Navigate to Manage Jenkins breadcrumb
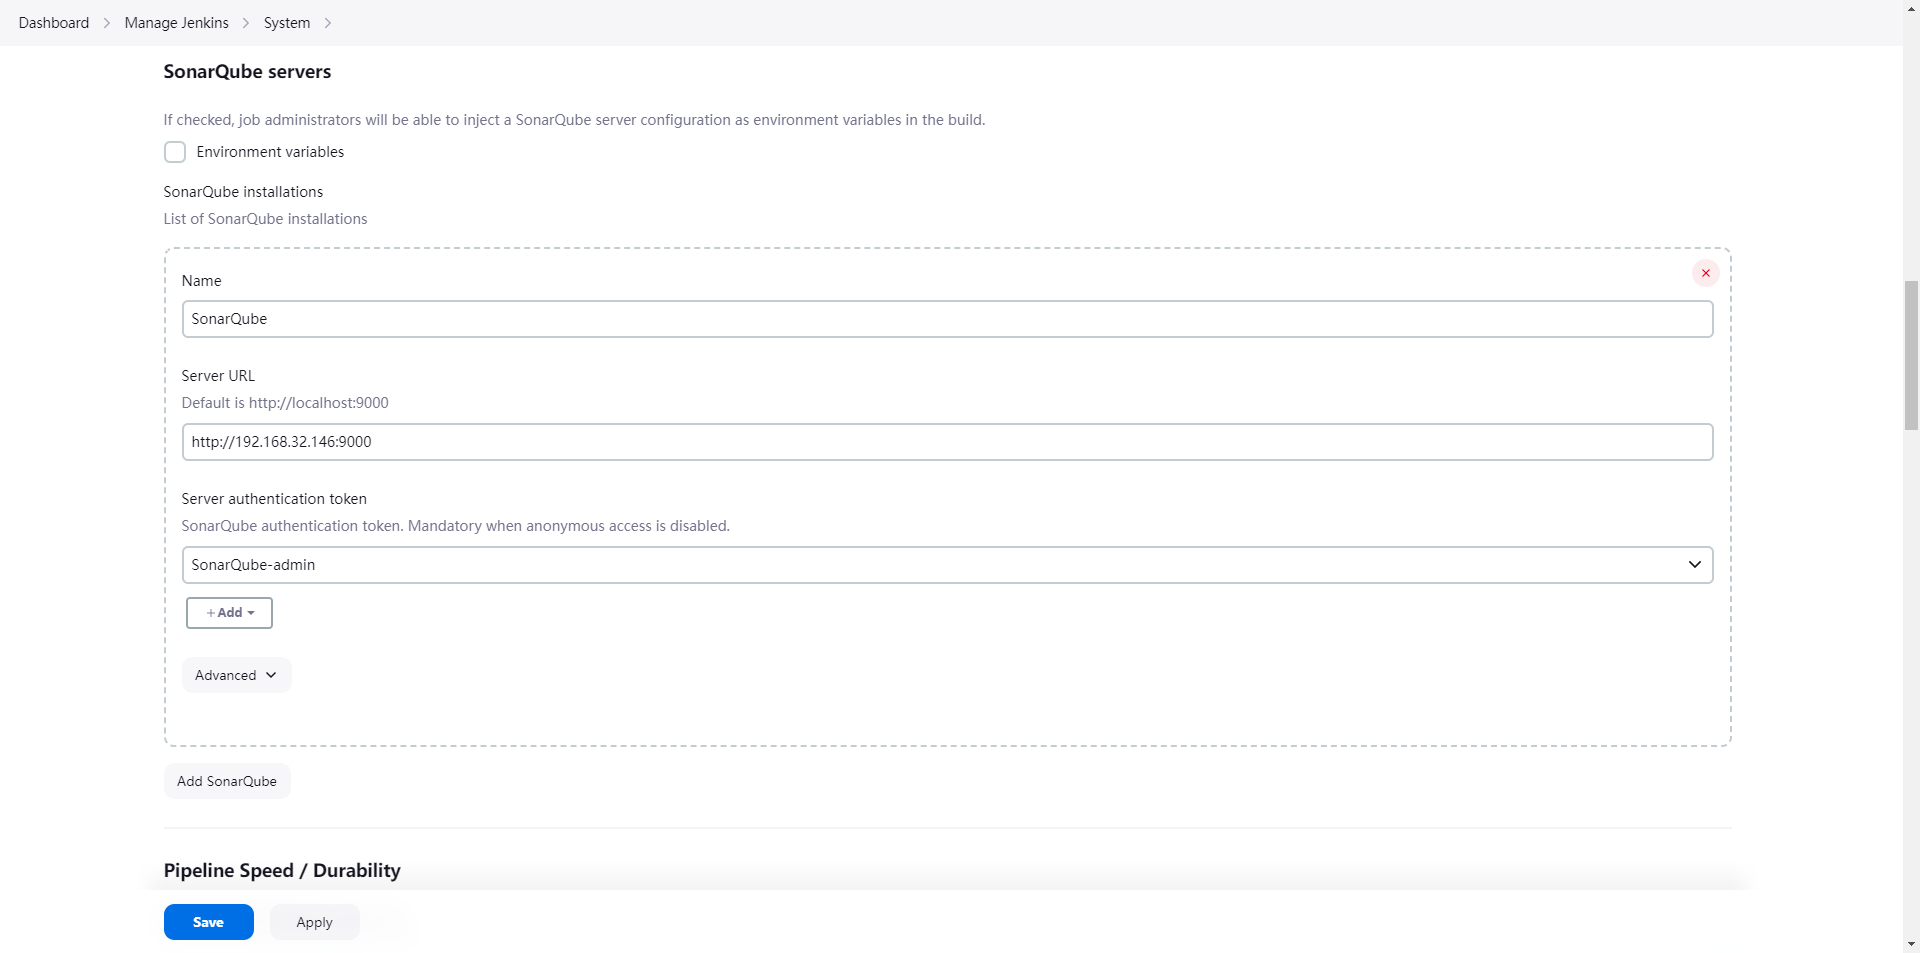Image resolution: width=1920 pixels, height=953 pixels. pyautogui.click(x=176, y=23)
